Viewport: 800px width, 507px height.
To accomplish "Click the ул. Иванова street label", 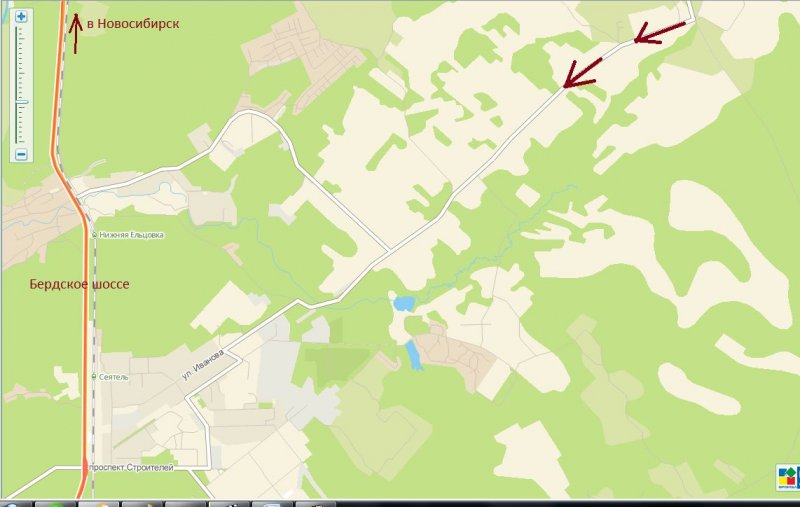I will tap(203, 365).
